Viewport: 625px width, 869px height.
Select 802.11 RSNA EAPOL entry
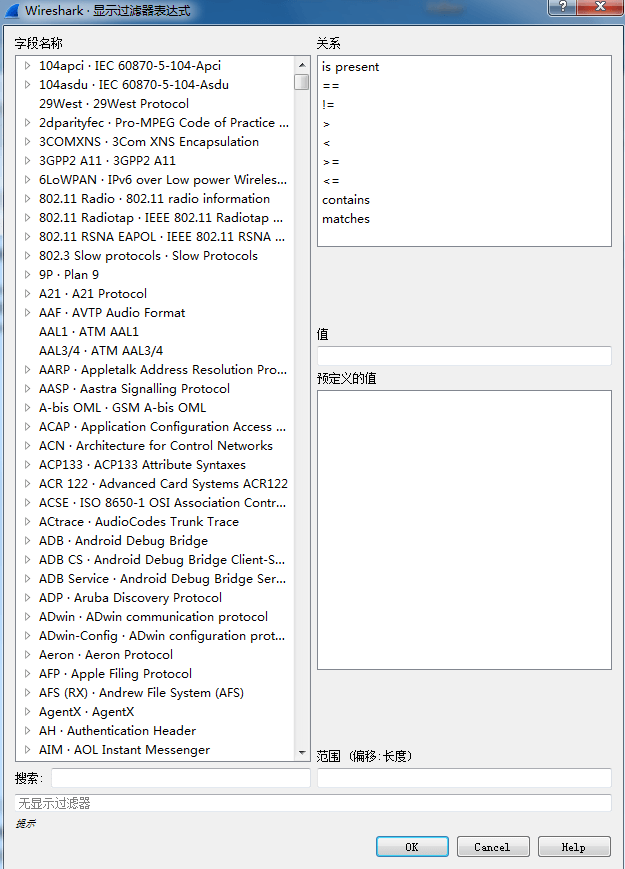(x=162, y=237)
